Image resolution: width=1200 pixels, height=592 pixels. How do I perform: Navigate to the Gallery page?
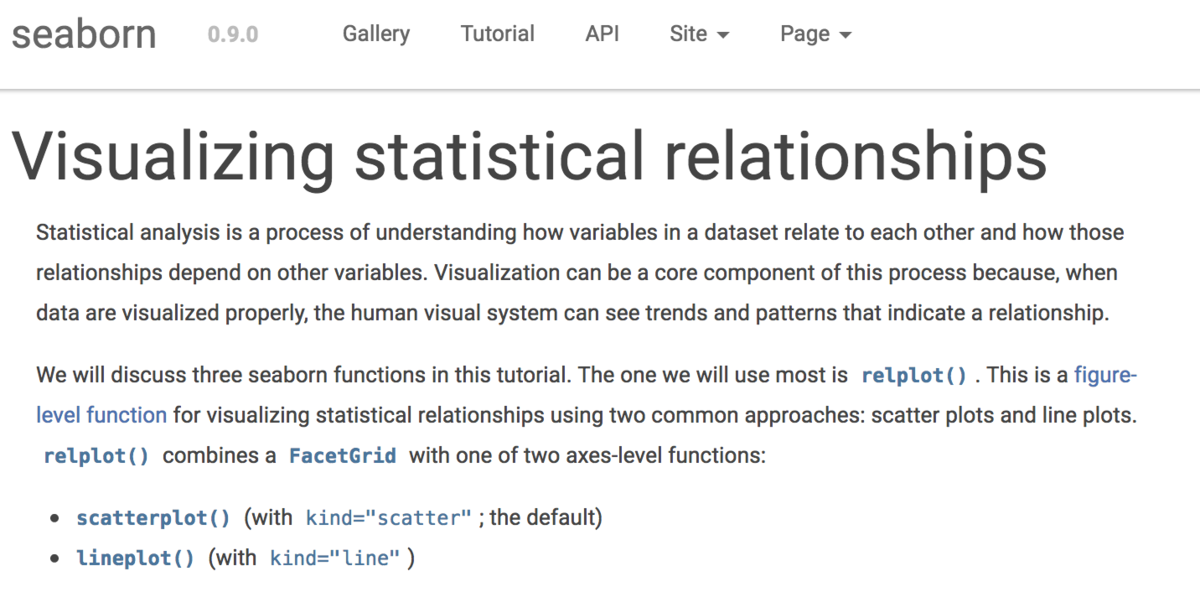[x=375, y=33]
